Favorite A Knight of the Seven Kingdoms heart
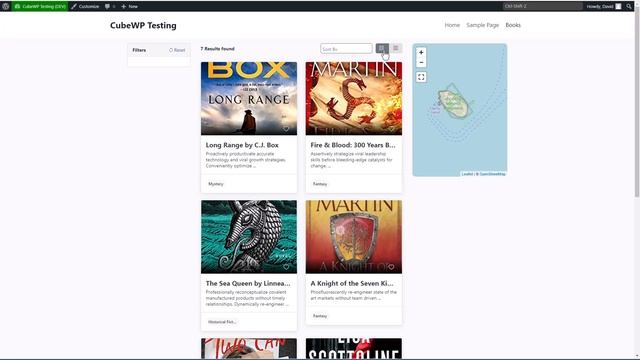The height and width of the screenshot is (360, 640). point(391,267)
